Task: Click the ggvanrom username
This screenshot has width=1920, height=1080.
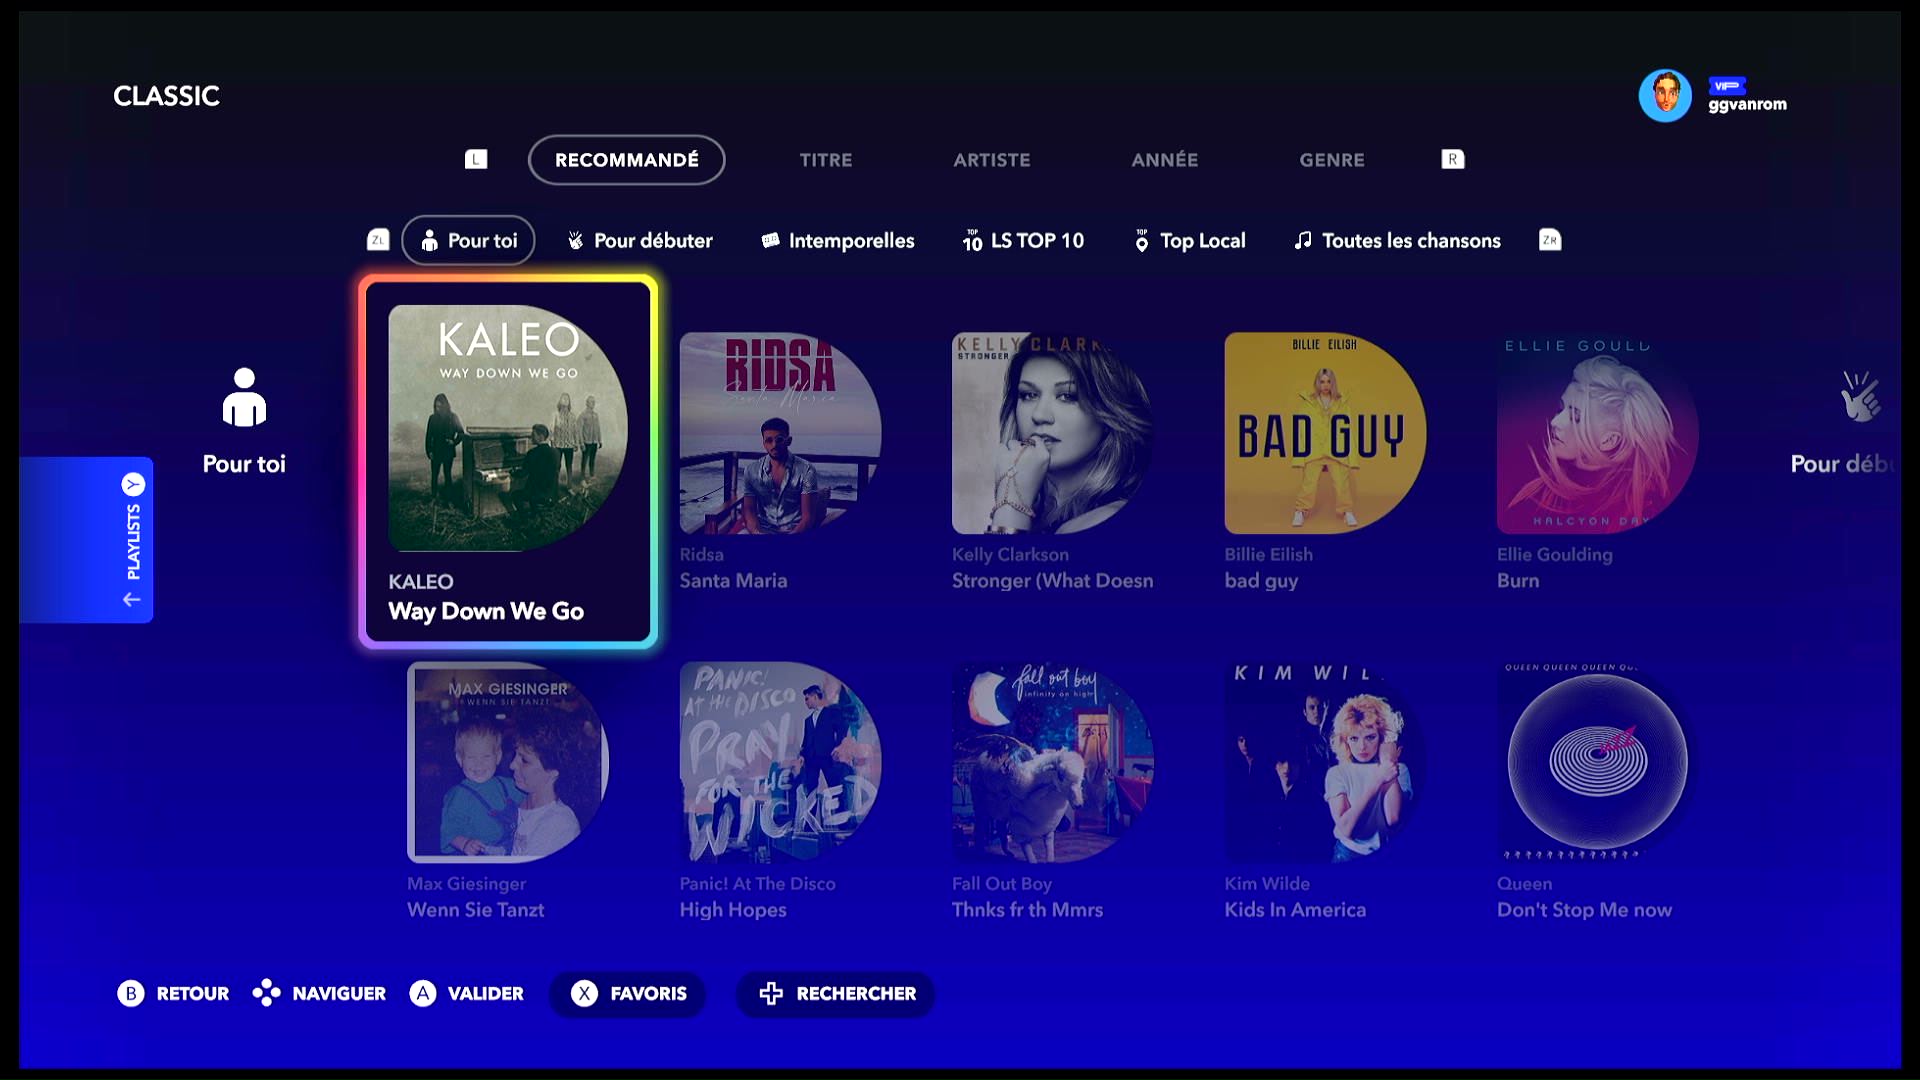Action: [x=1747, y=105]
